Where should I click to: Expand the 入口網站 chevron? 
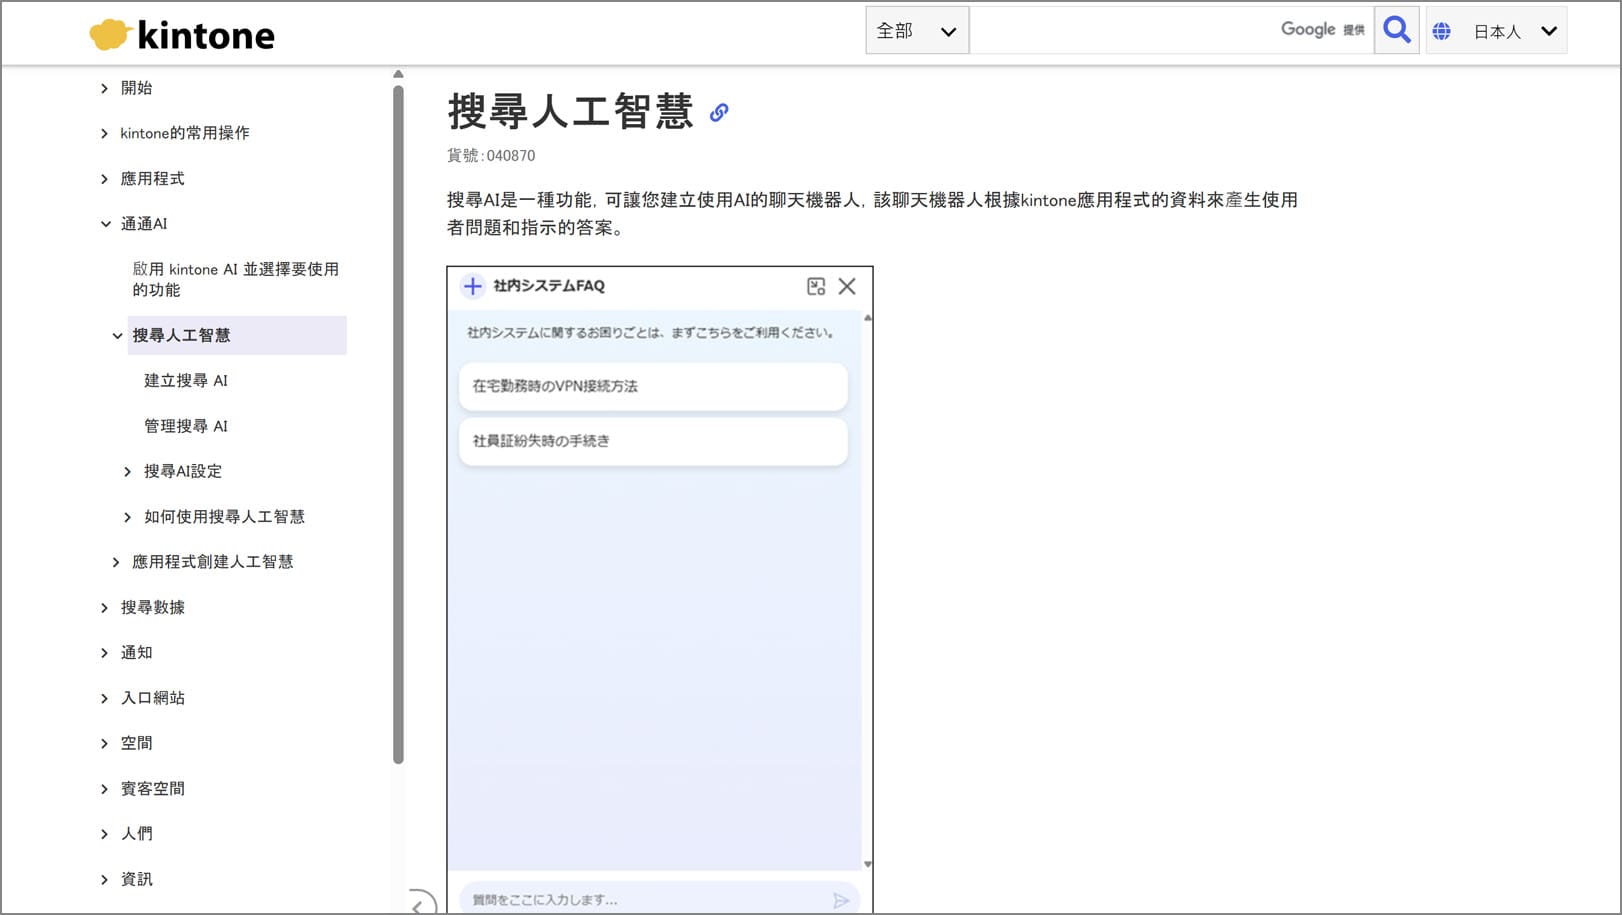[x=104, y=698]
